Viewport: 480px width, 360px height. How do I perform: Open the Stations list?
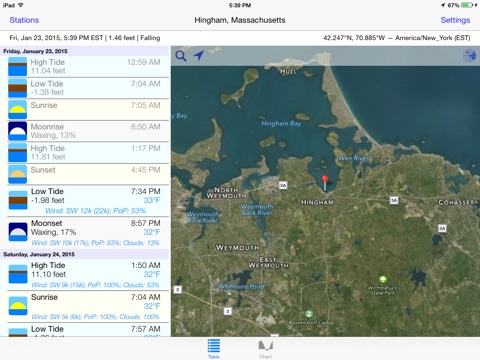tap(24, 20)
